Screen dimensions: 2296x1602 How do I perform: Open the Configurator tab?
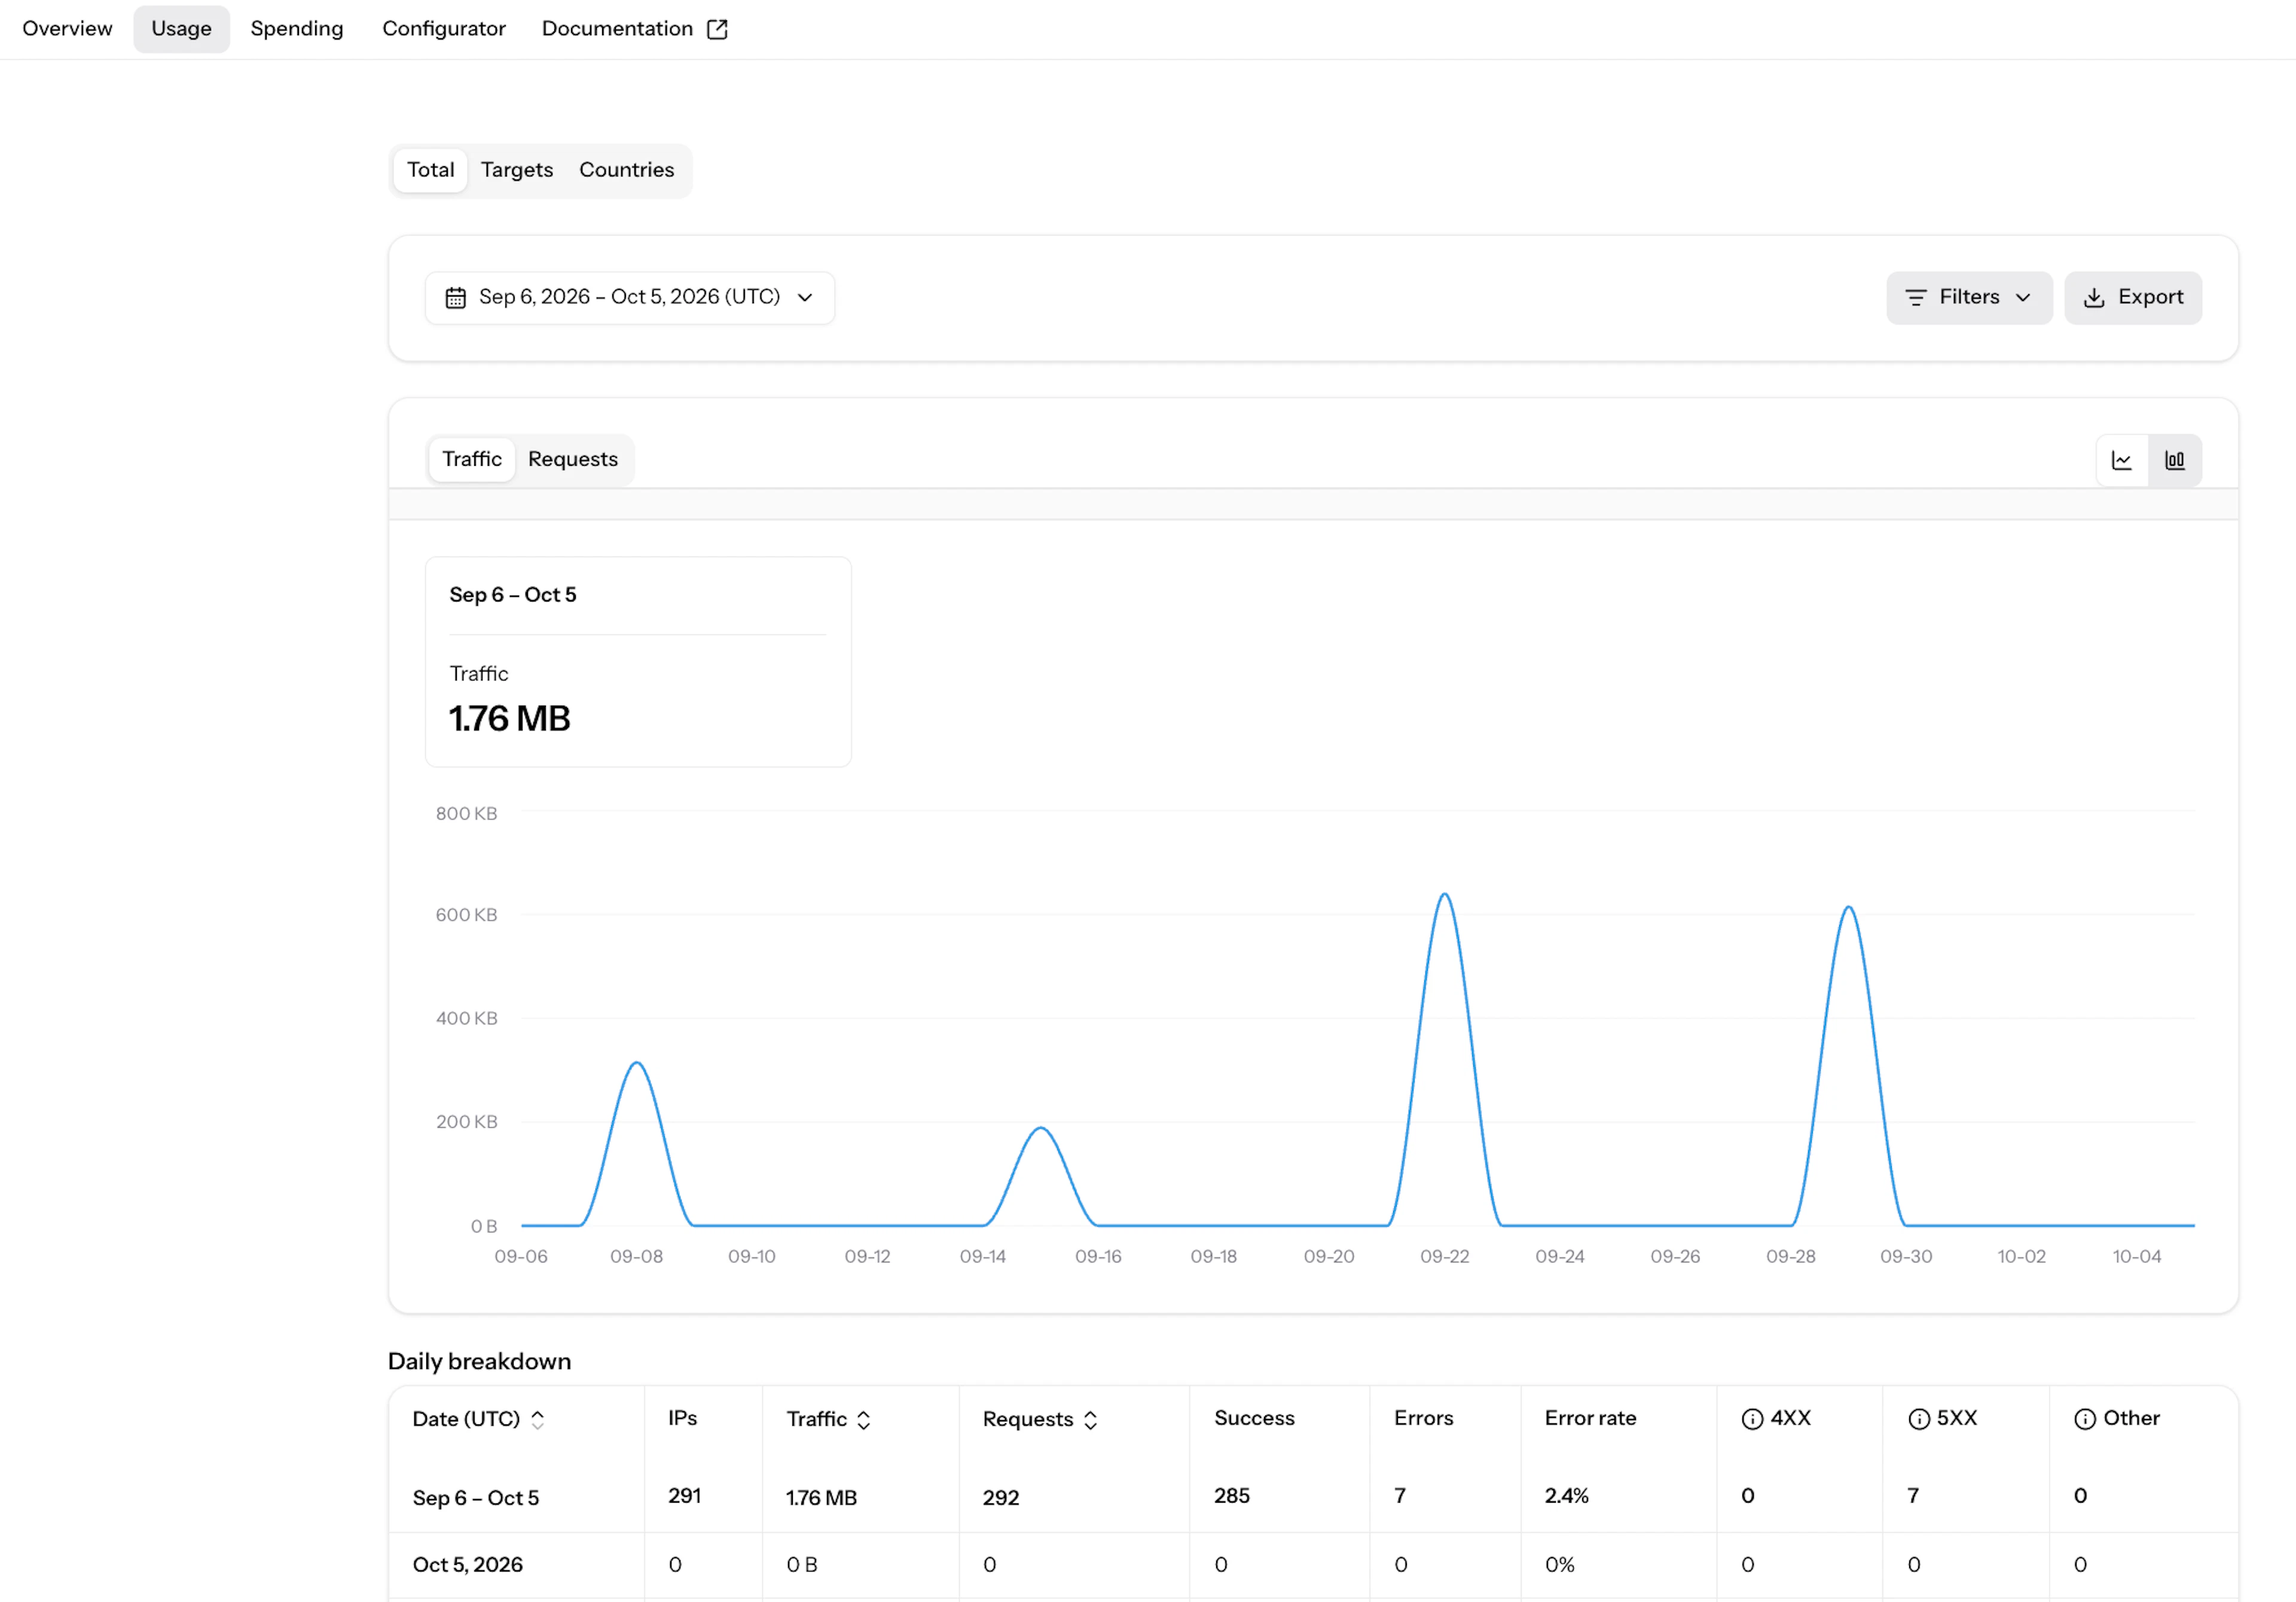(x=444, y=29)
